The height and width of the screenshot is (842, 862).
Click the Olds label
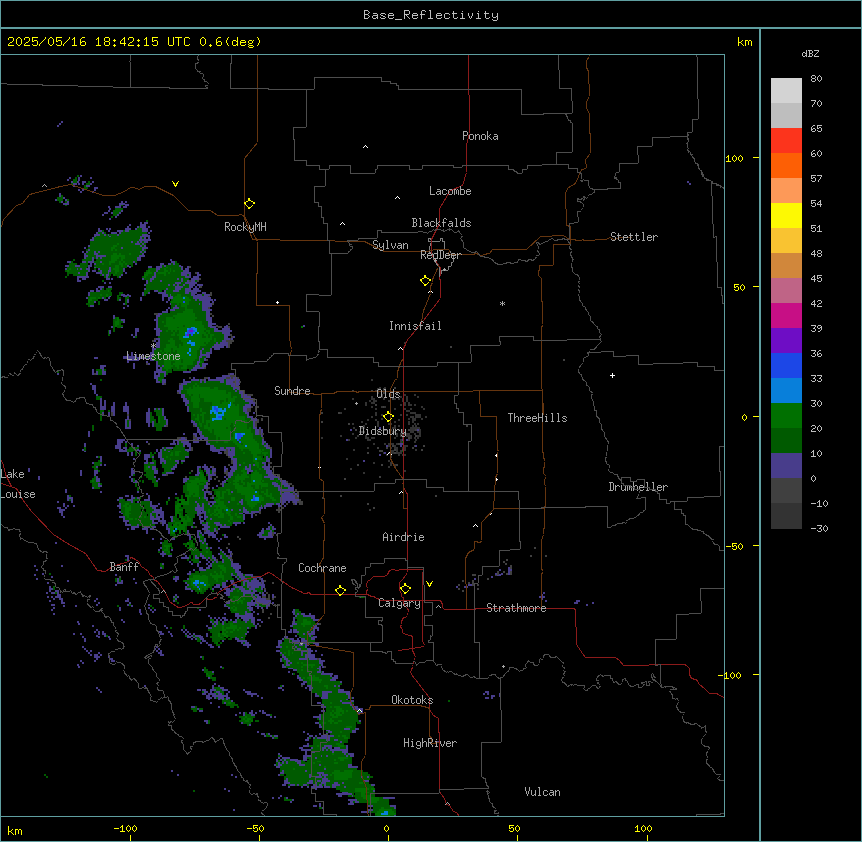point(388,394)
